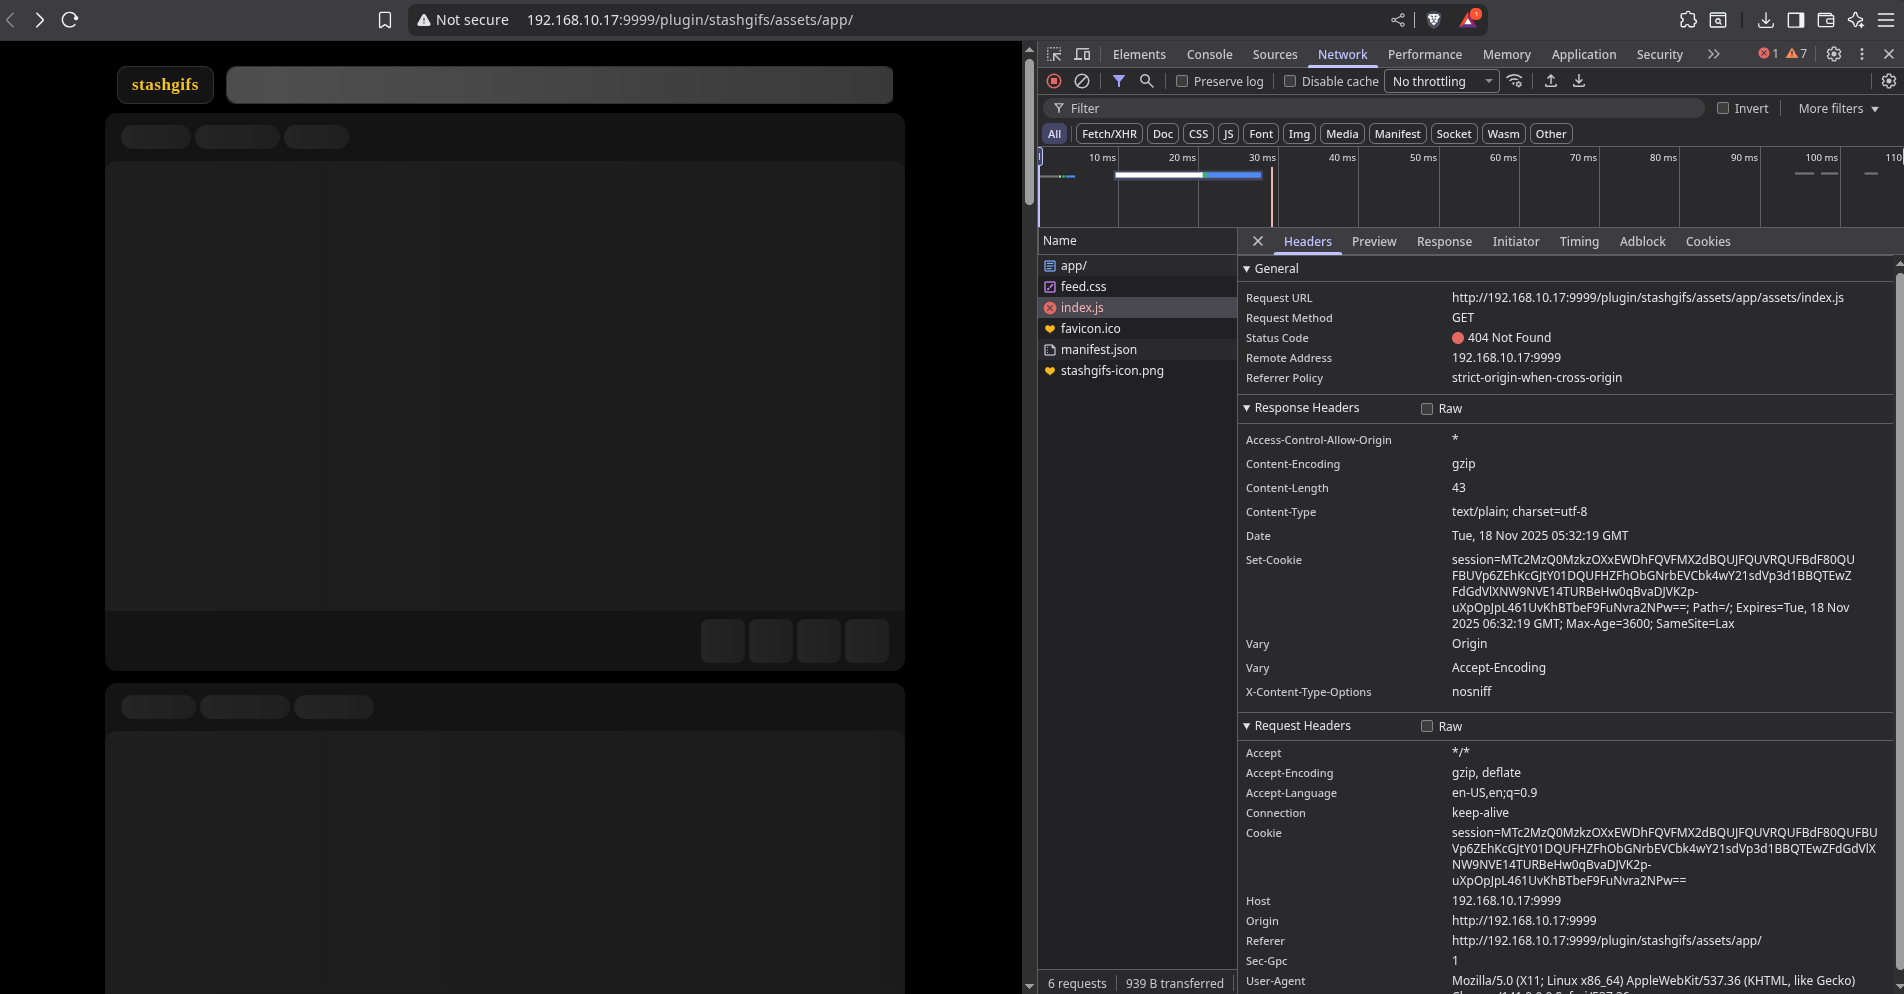
Task: Click the stop recording network log icon
Action: [x=1054, y=81]
